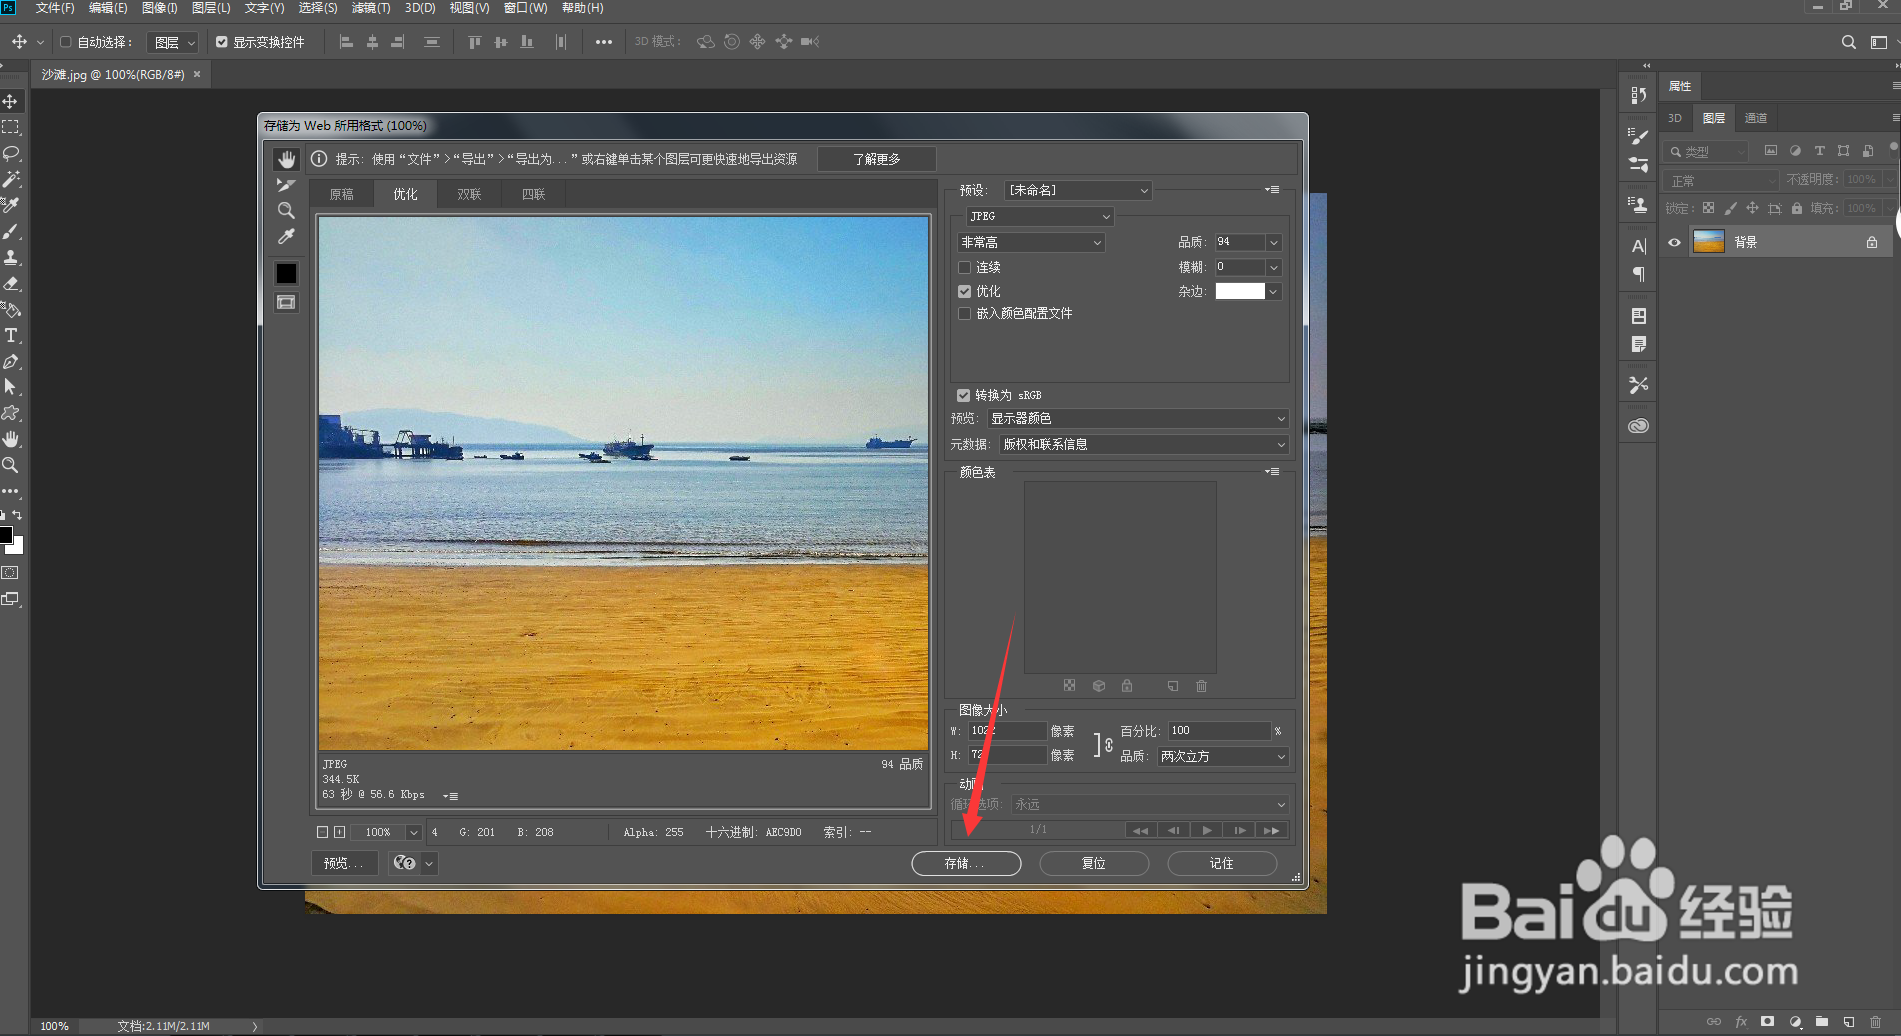The image size is (1901, 1036).
Task: Switch to the 通道 panel tab
Action: point(1756,118)
